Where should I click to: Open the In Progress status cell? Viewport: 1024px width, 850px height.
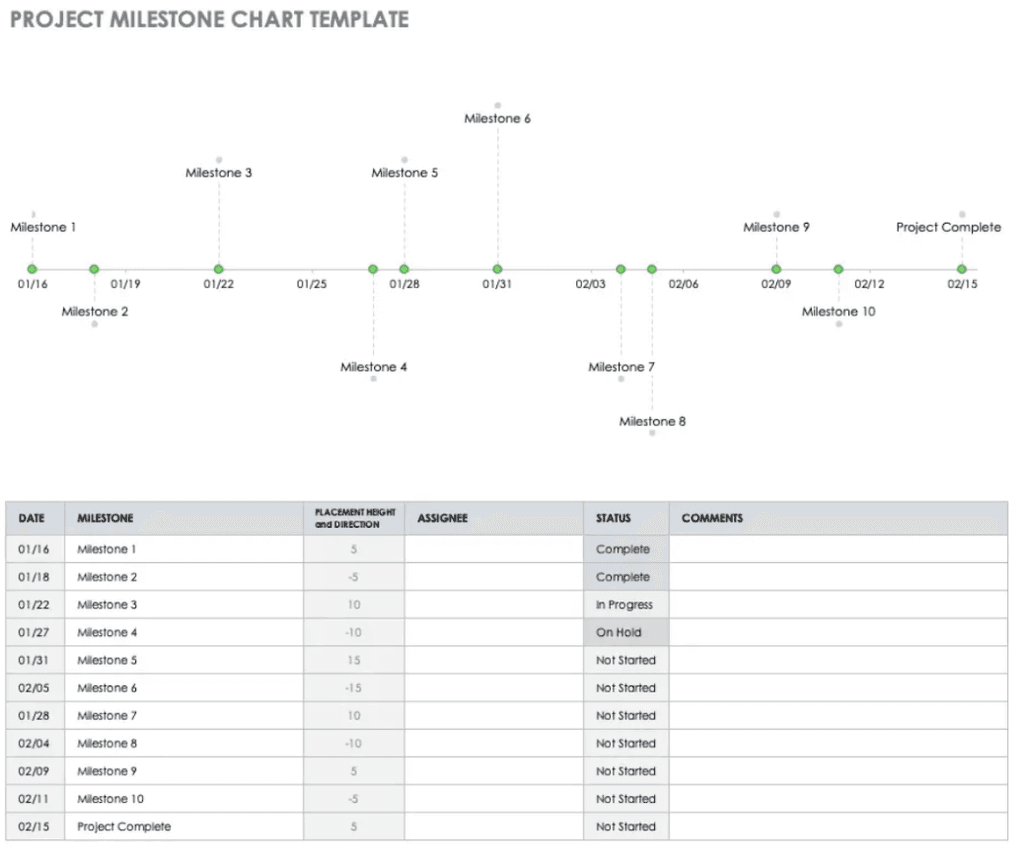(x=626, y=605)
